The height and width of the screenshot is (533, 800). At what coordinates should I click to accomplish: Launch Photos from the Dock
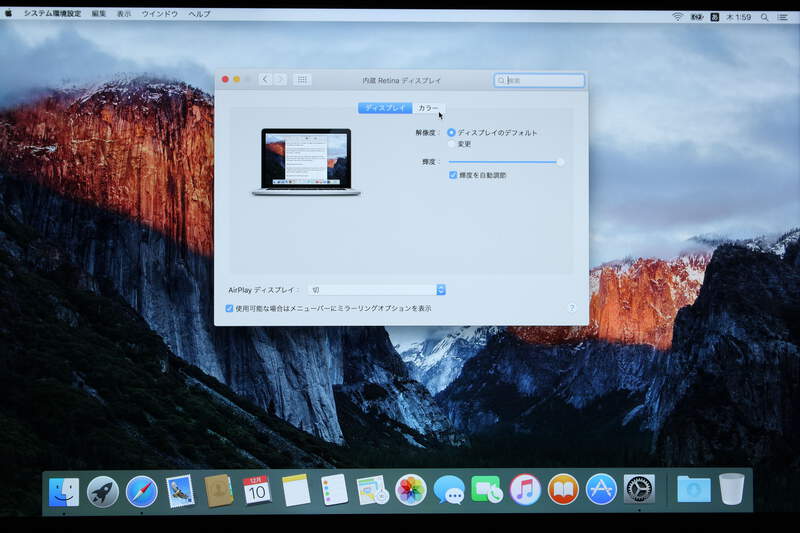[x=410, y=490]
